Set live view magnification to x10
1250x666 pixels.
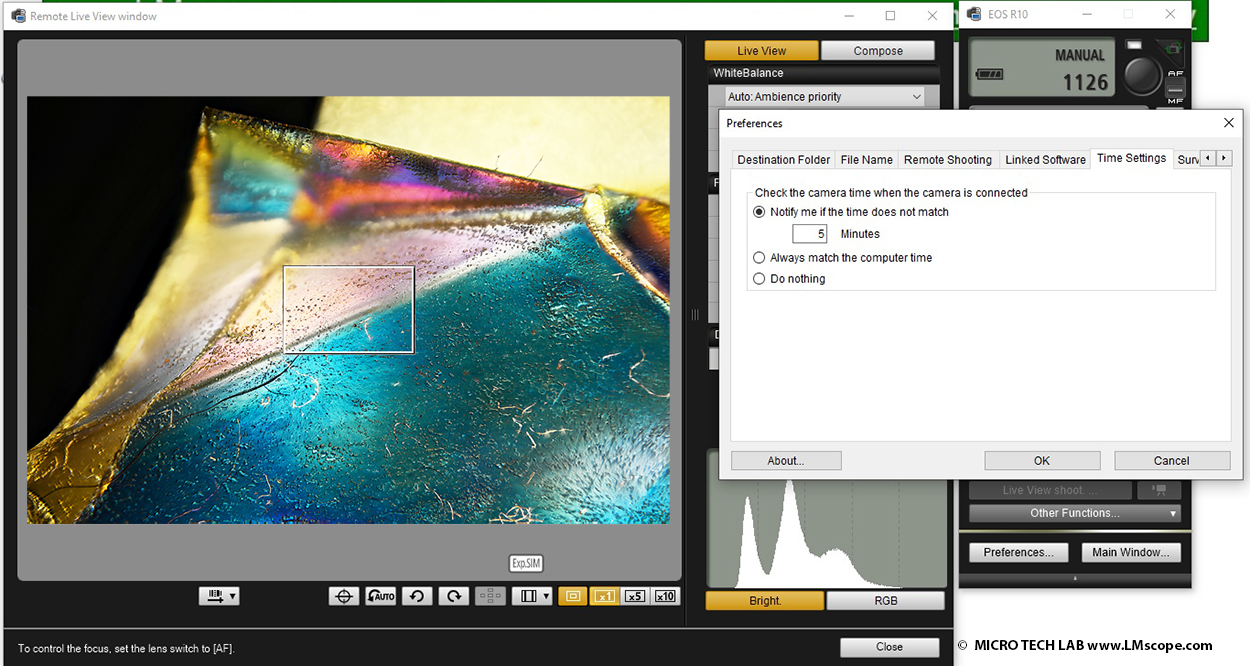[x=665, y=596]
